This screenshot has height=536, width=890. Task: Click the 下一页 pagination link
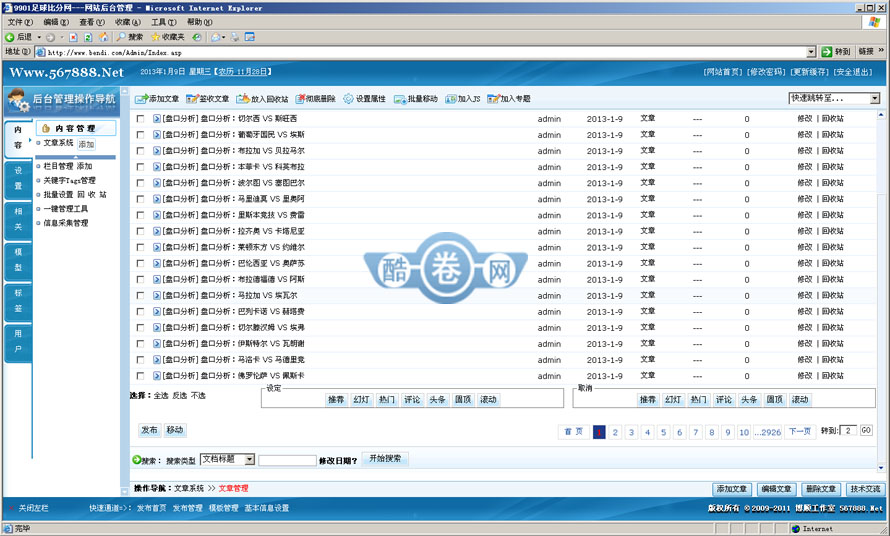[800, 432]
